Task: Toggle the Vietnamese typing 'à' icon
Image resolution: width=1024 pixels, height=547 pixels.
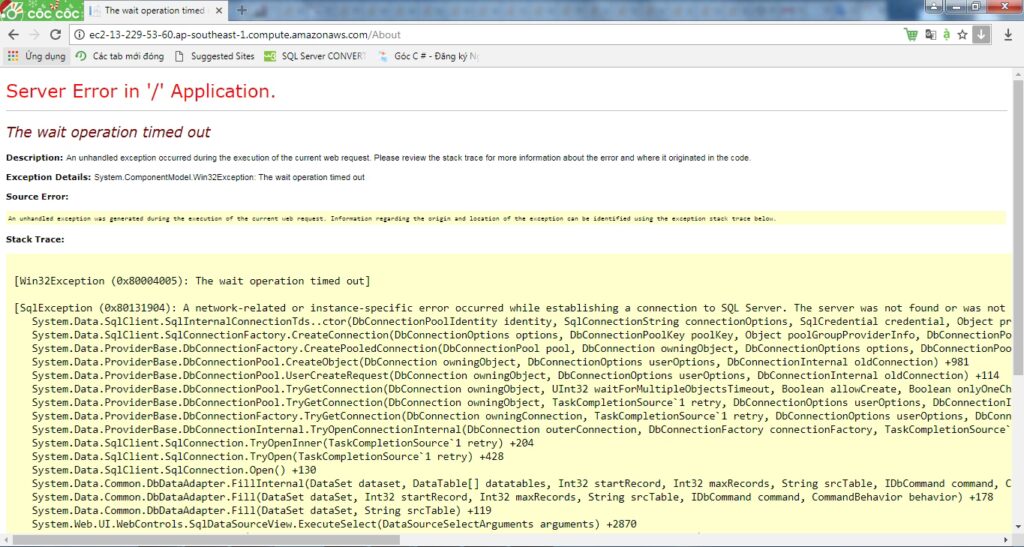Action: click(x=945, y=34)
